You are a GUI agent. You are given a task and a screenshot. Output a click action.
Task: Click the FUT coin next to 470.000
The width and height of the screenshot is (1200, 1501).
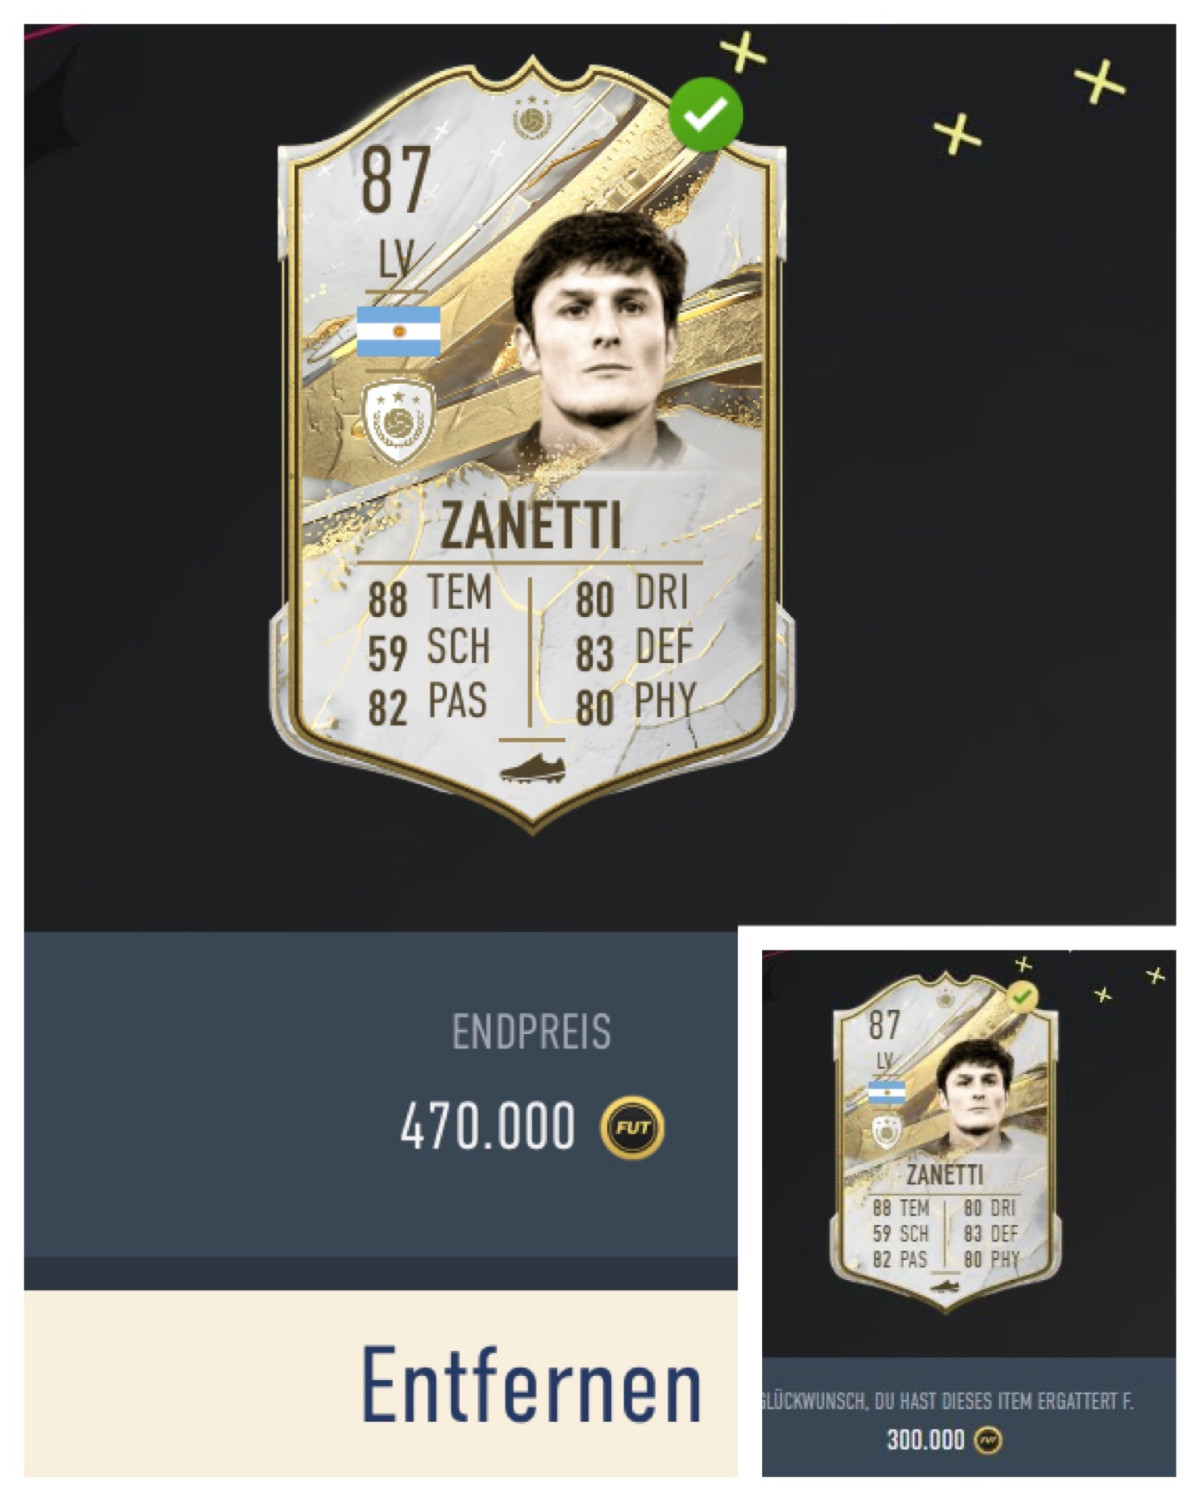coord(632,1128)
